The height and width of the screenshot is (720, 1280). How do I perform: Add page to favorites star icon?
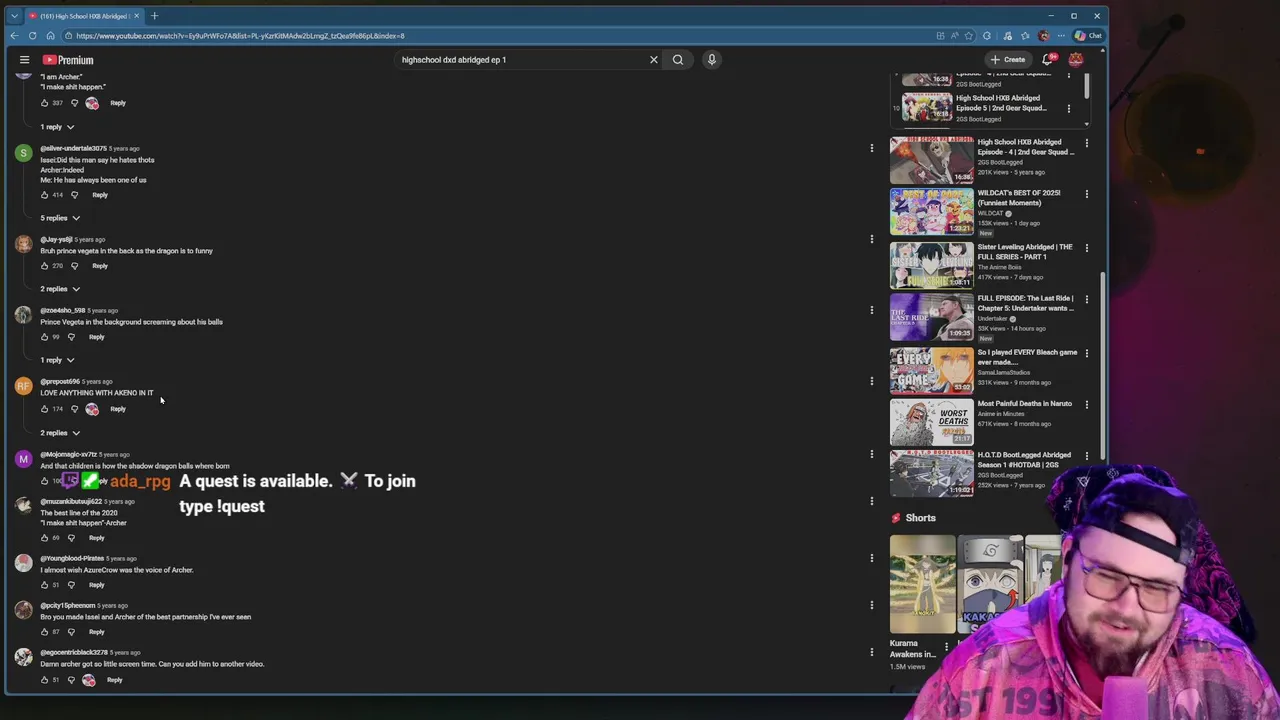[970, 36]
